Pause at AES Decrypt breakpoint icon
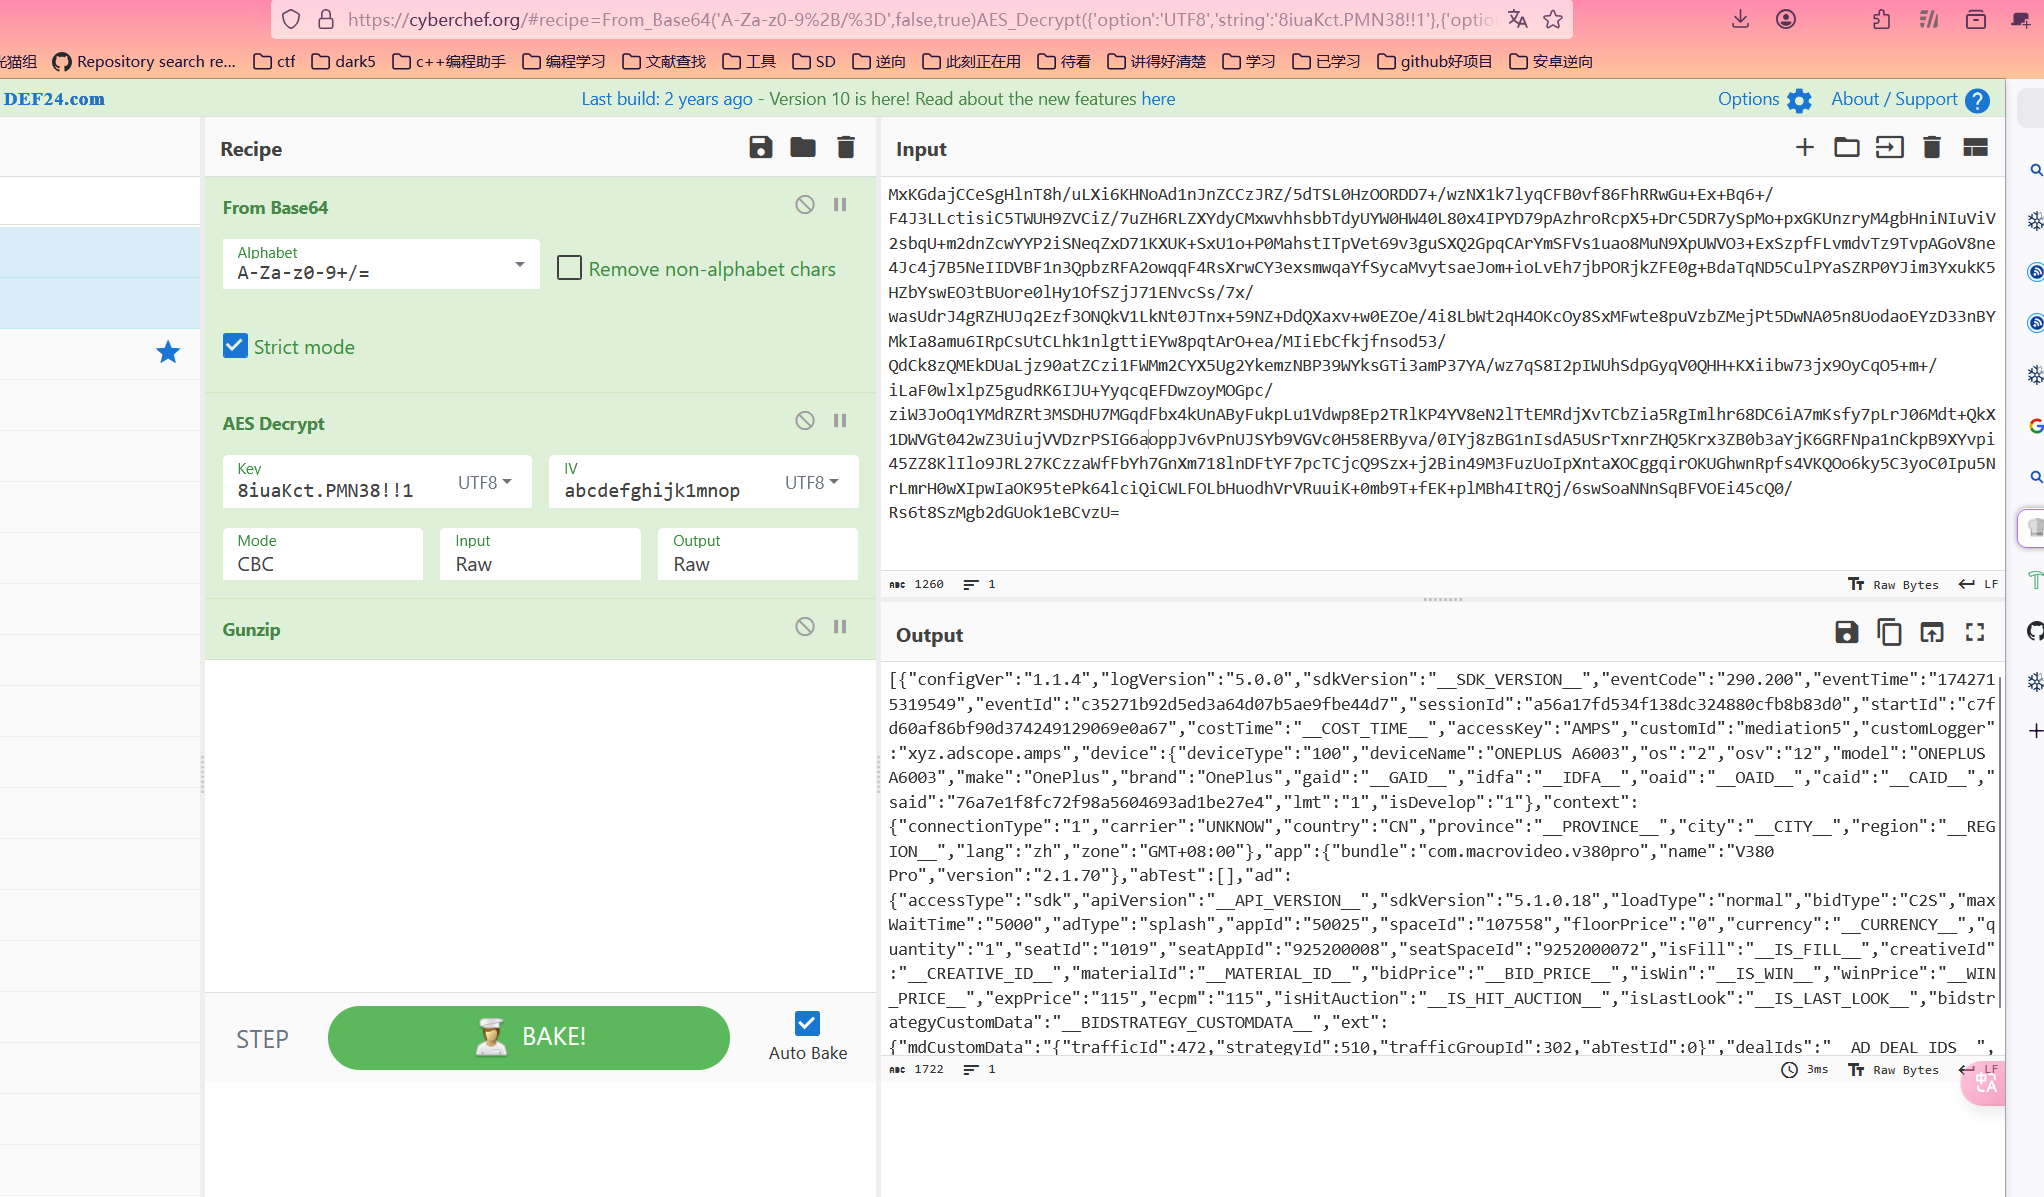 tap(840, 421)
